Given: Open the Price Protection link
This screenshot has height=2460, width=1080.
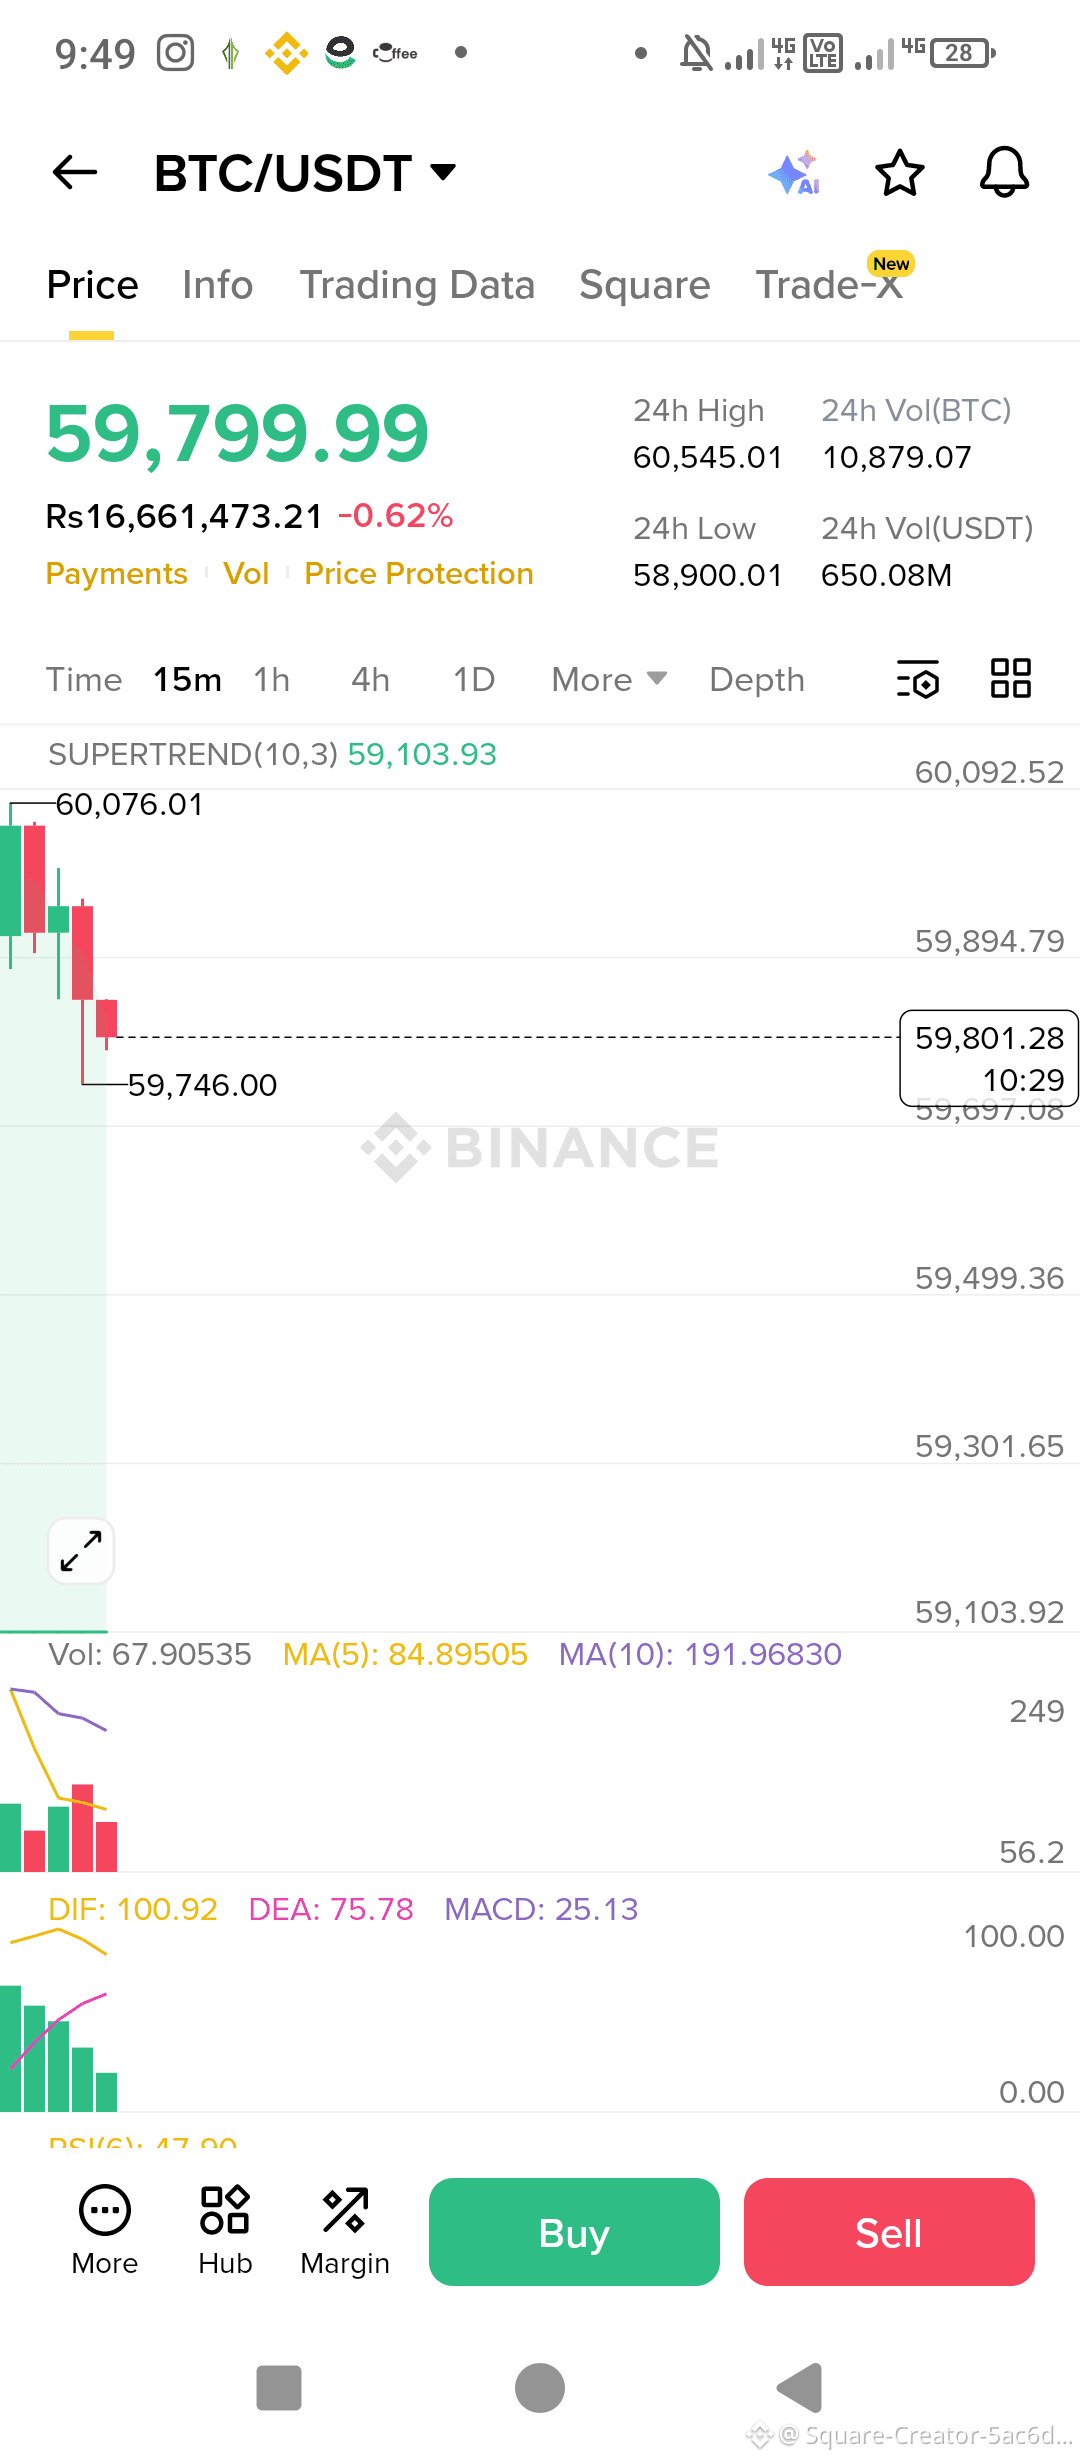Looking at the screenshot, I should coord(419,574).
